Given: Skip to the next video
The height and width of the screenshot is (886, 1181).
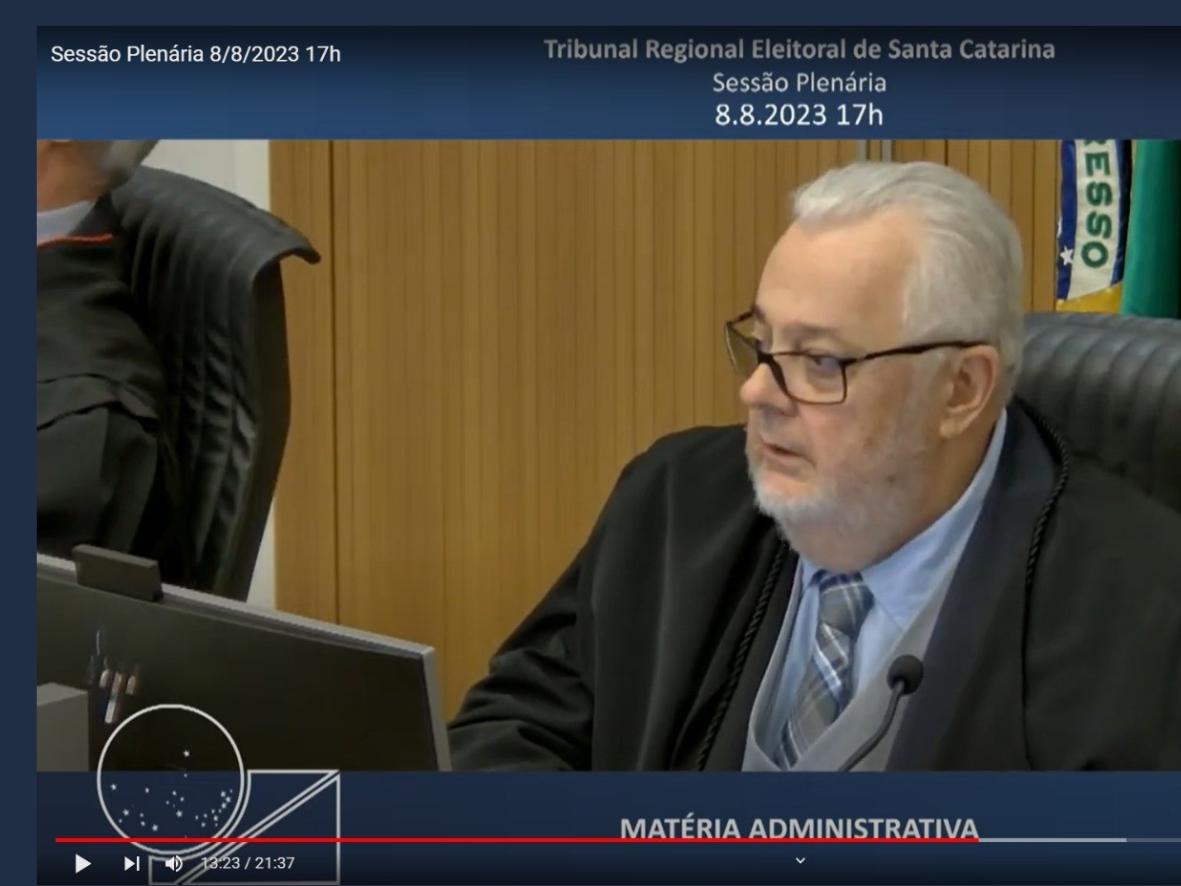Looking at the screenshot, I should 131,863.
